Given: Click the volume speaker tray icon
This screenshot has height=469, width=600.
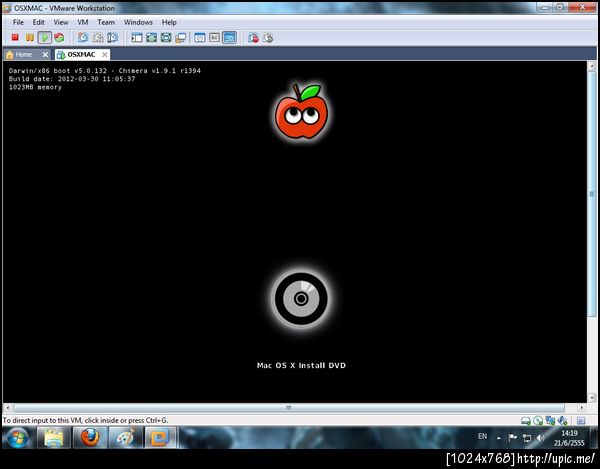Looking at the screenshot, I should pos(540,438).
